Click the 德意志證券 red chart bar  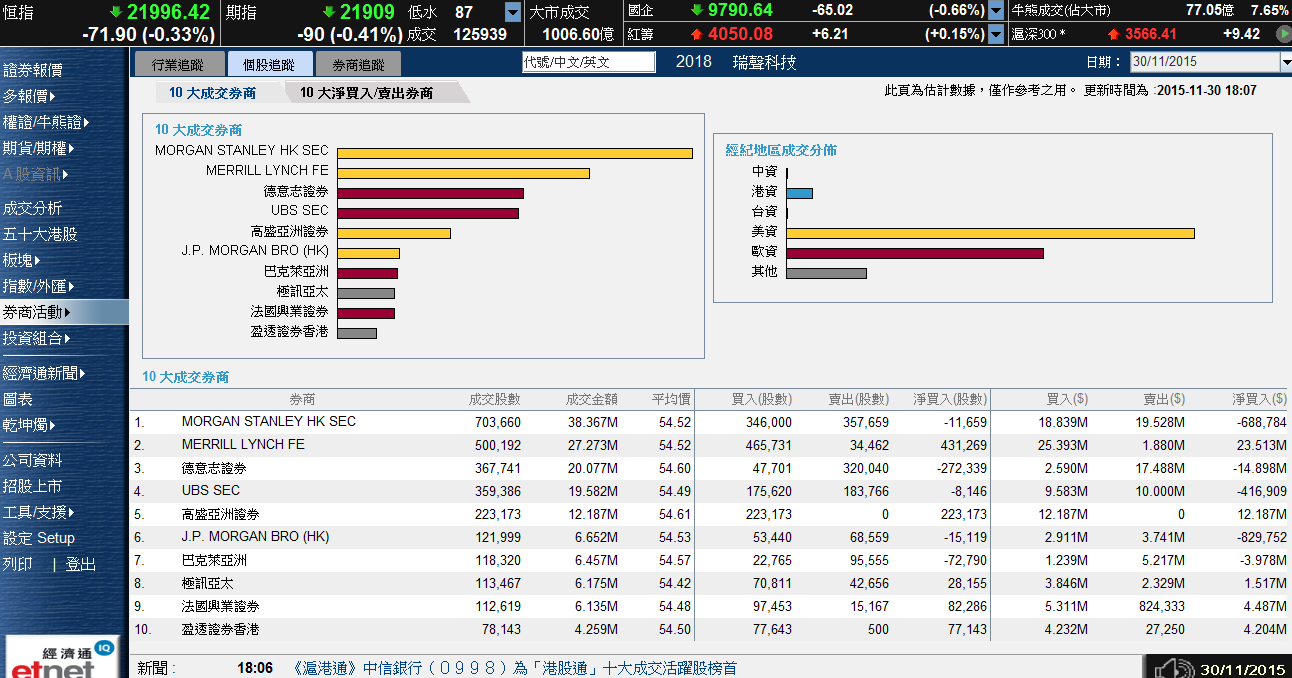[430, 193]
